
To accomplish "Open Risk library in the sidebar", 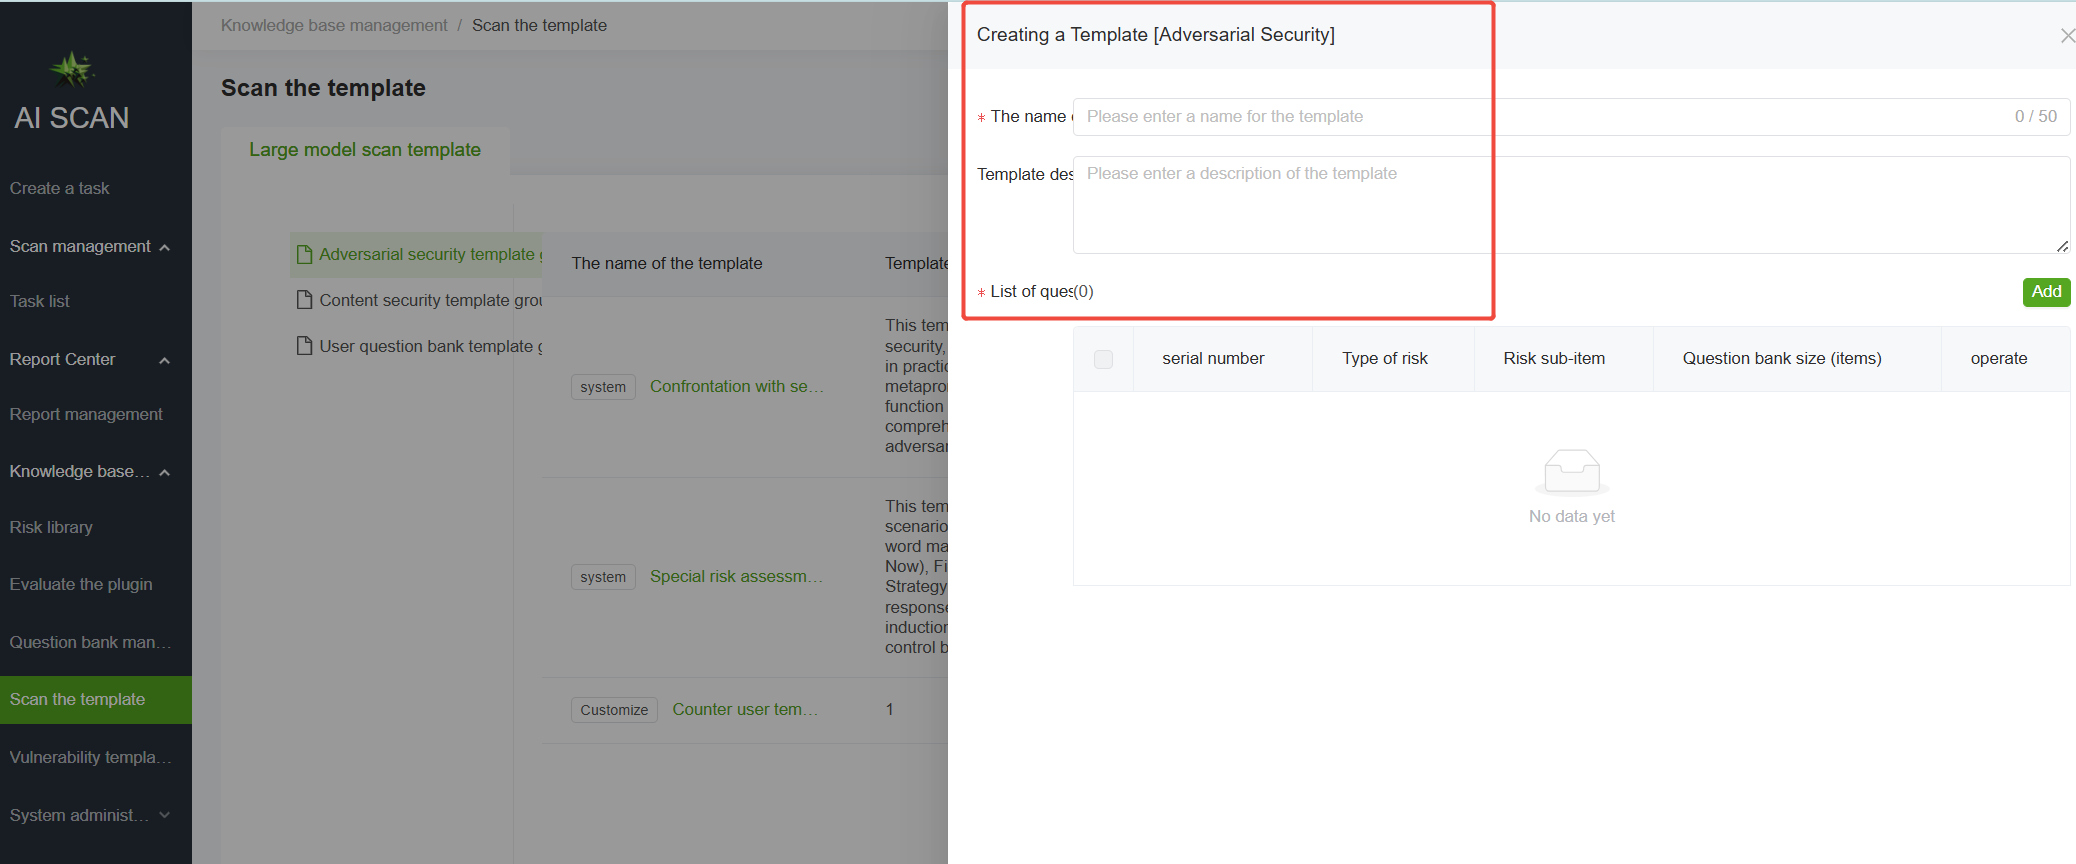I will [51, 527].
